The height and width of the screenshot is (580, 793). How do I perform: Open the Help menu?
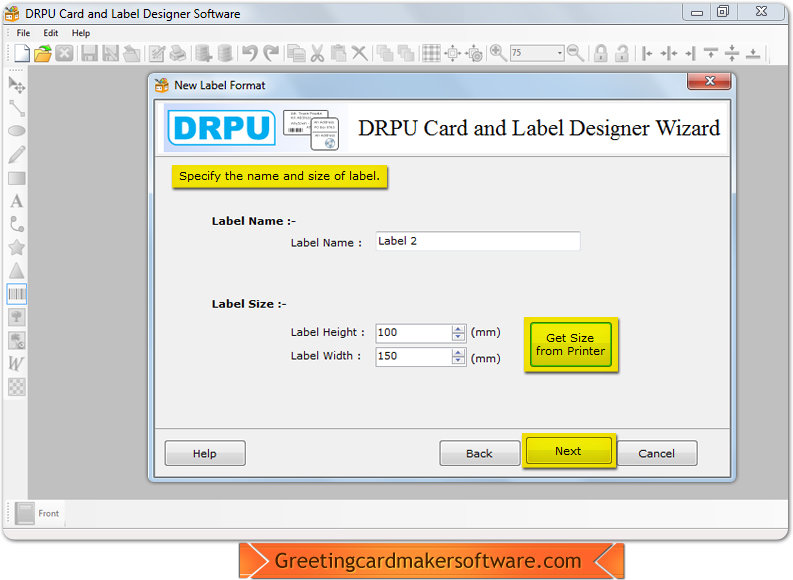[81, 33]
